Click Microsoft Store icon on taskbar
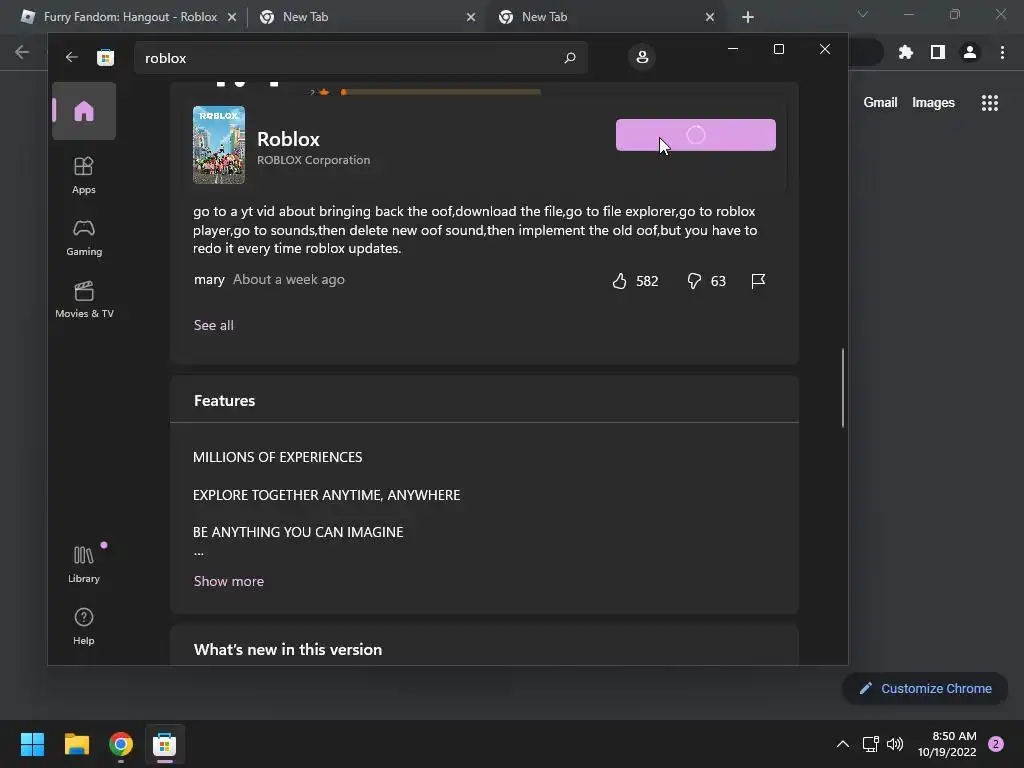 [165, 744]
